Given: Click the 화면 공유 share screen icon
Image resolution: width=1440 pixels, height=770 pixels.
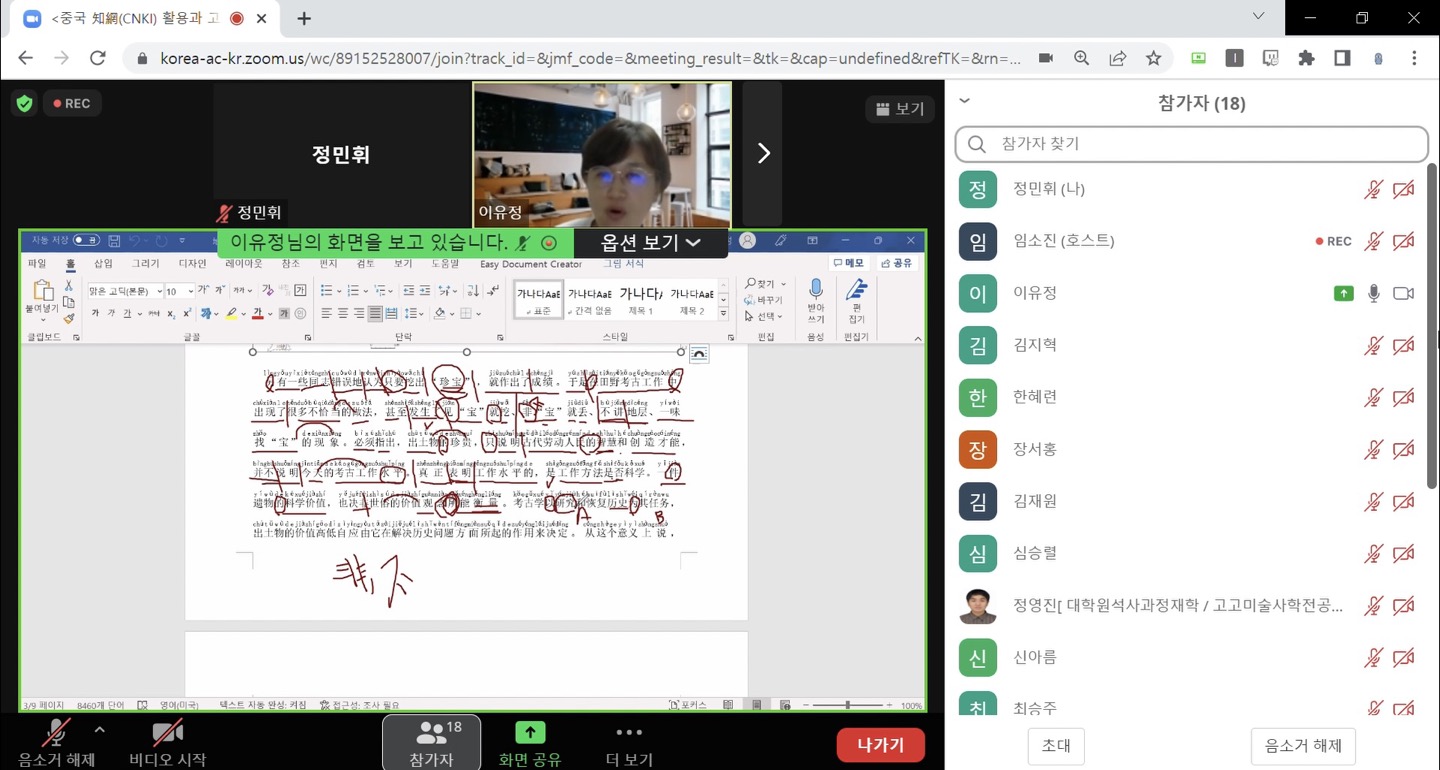Looking at the screenshot, I should point(530,733).
